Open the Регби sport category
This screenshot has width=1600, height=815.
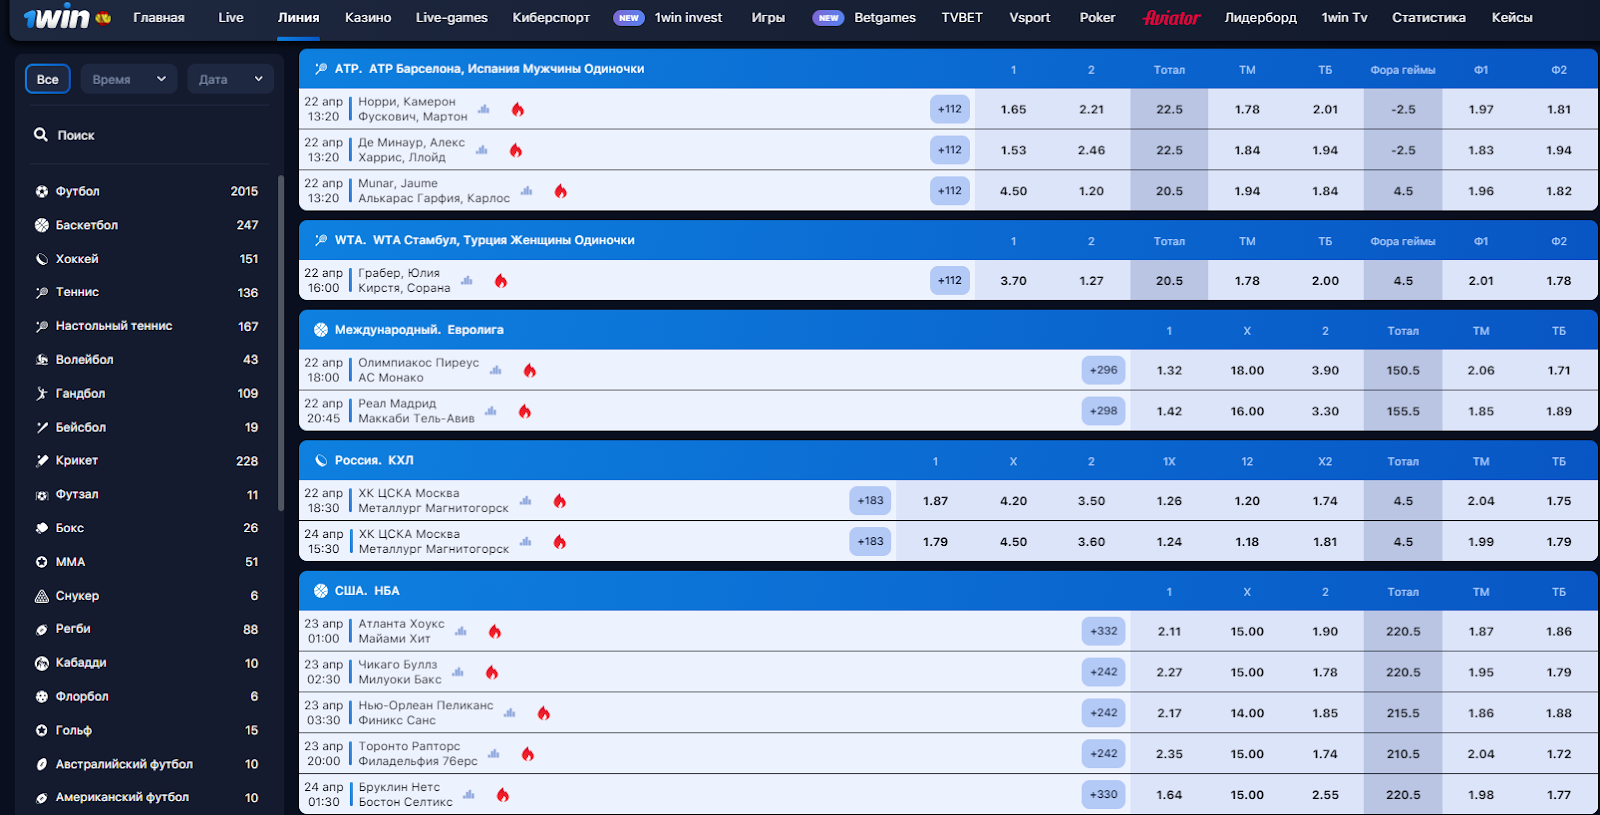pyautogui.click(x=147, y=629)
